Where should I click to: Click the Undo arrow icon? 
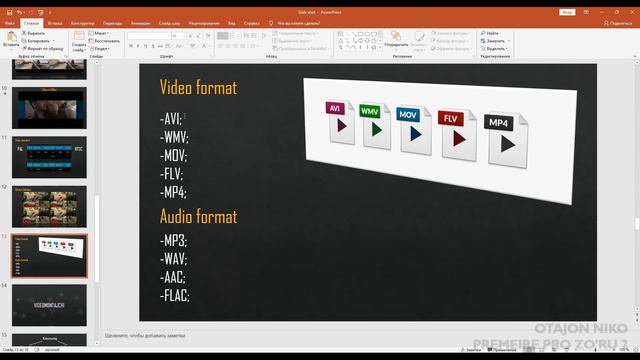pos(19,13)
